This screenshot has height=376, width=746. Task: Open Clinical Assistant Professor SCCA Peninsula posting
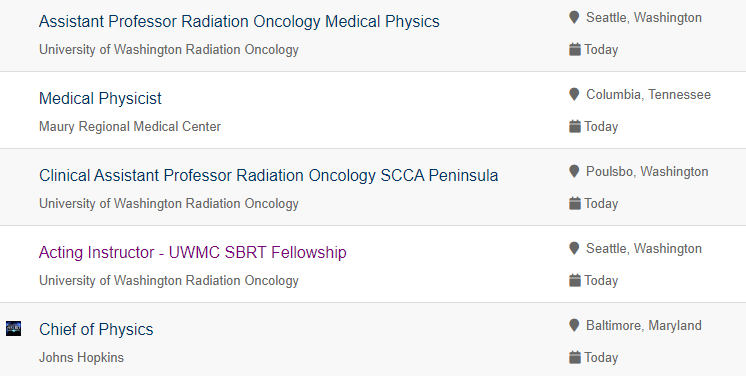coord(268,176)
